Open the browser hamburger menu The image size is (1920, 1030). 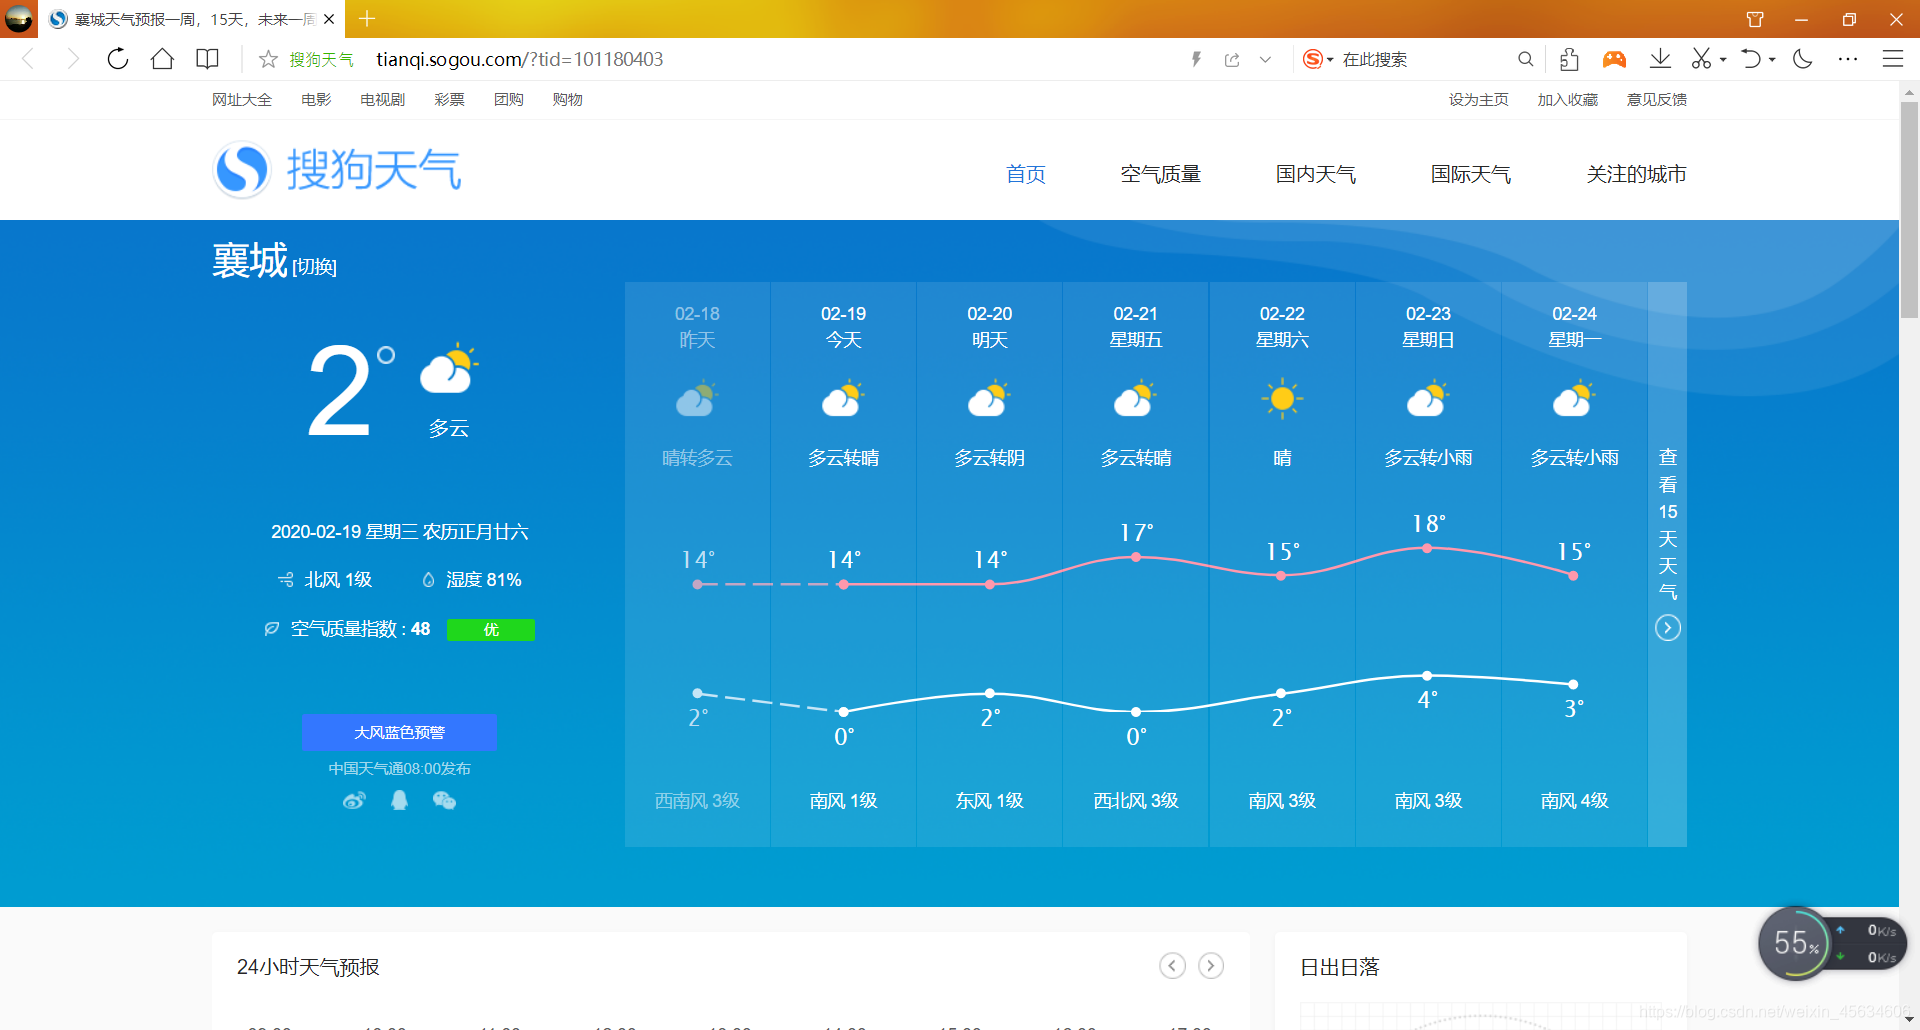(x=1893, y=59)
